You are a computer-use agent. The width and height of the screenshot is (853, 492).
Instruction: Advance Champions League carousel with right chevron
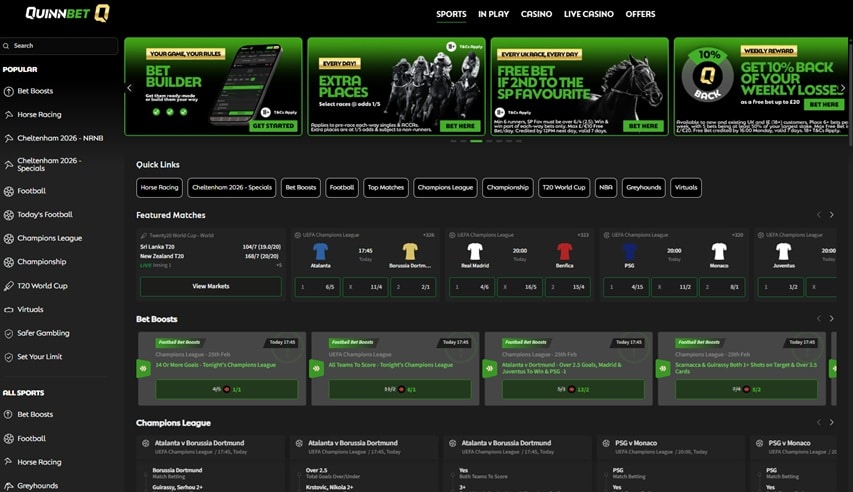pos(831,422)
